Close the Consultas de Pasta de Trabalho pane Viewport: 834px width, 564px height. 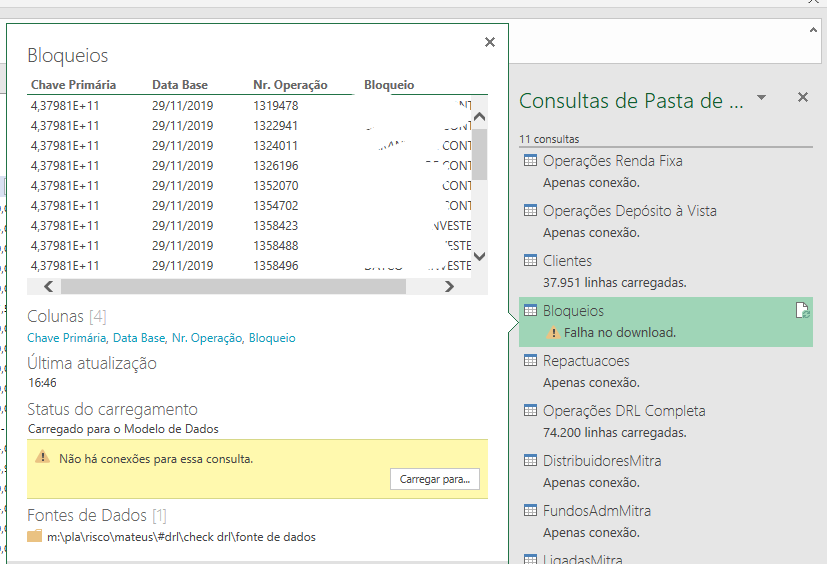[x=803, y=97]
